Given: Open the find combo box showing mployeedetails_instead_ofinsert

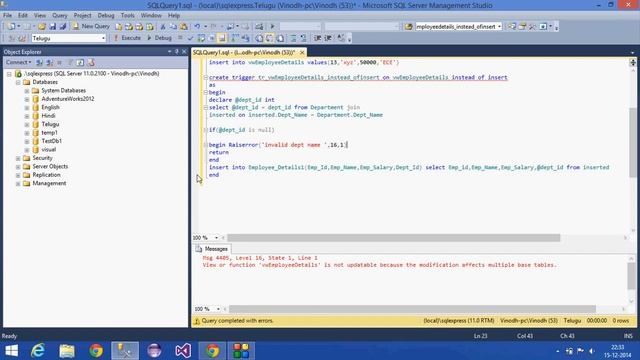Looking at the screenshot, I should point(458,27).
